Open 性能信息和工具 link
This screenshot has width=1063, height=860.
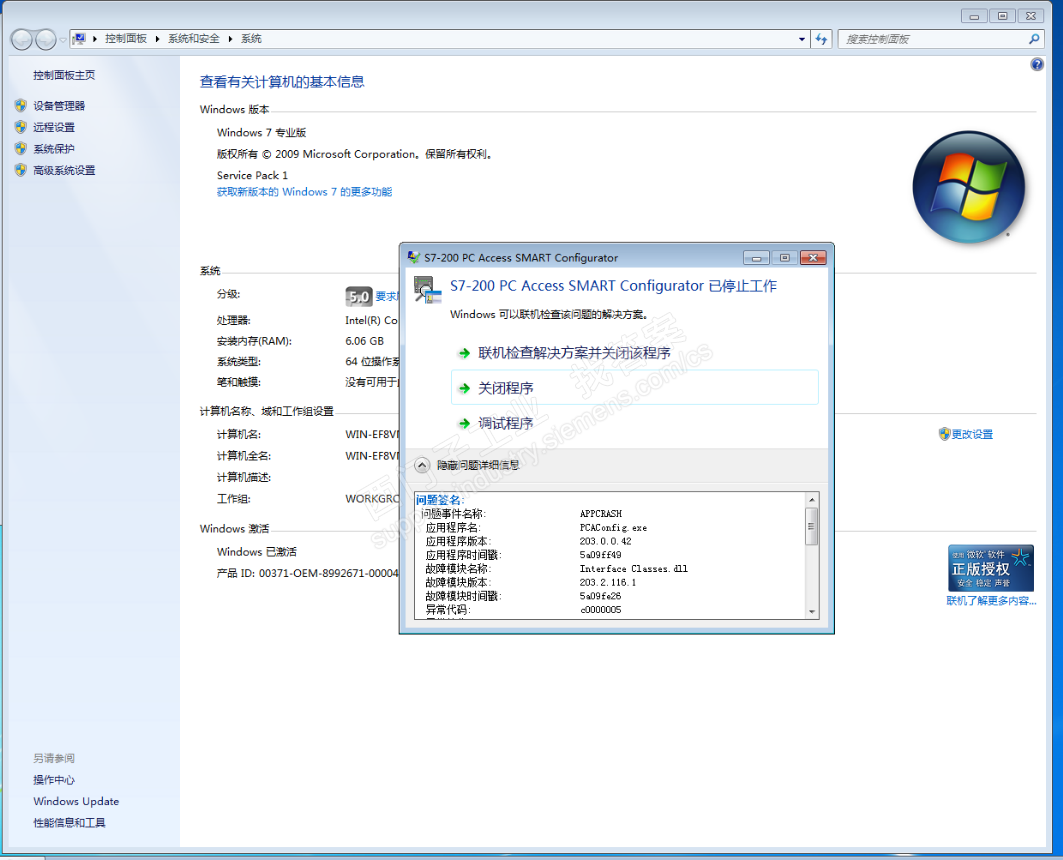coord(69,823)
